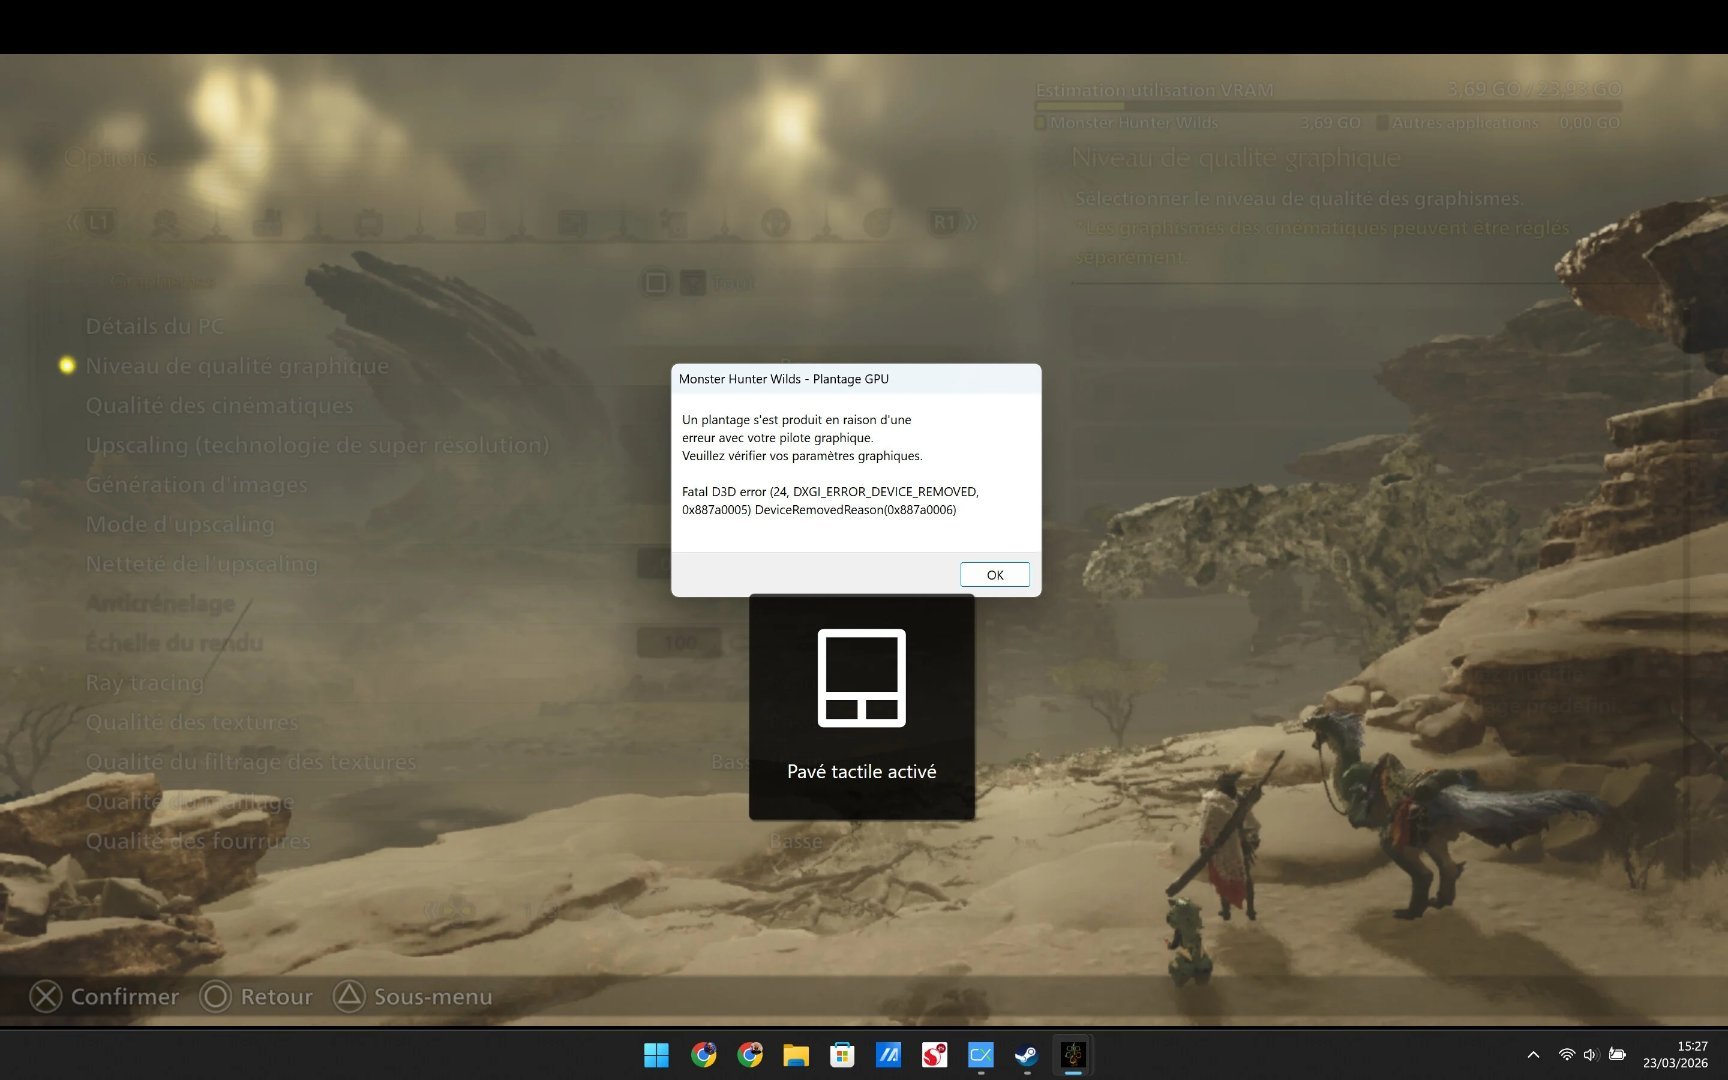Select the Netteté de l'upscaling option
This screenshot has width=1728, height=1080.
click(x=202, y=564)
